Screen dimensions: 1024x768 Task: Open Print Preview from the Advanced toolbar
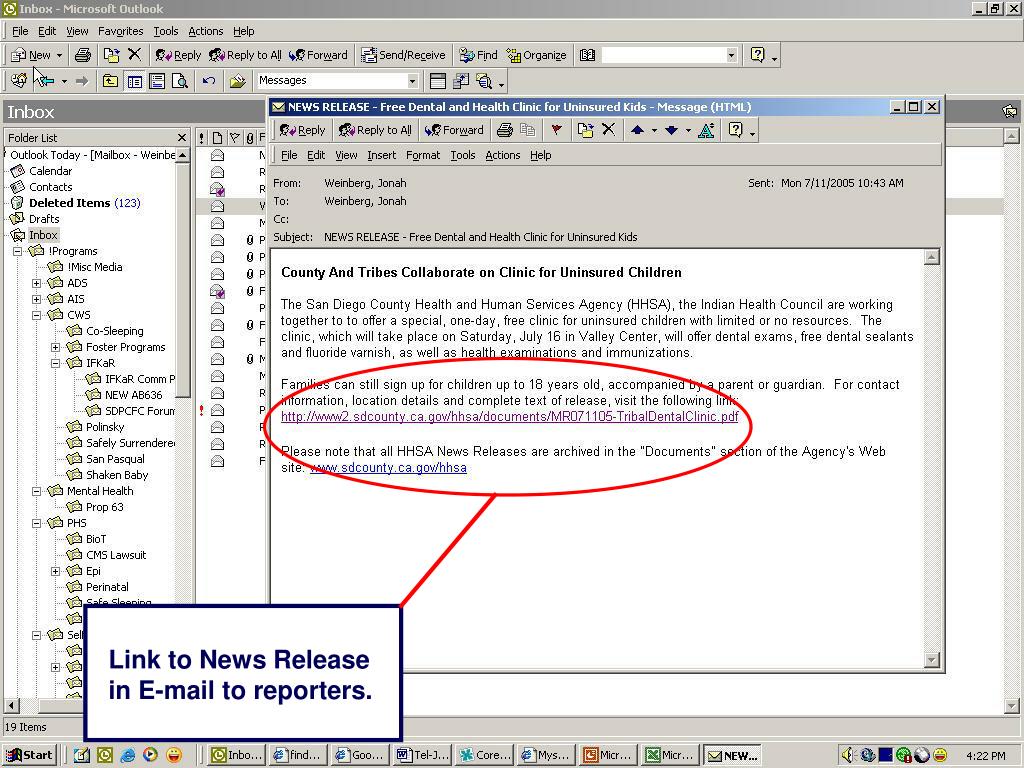180,81
